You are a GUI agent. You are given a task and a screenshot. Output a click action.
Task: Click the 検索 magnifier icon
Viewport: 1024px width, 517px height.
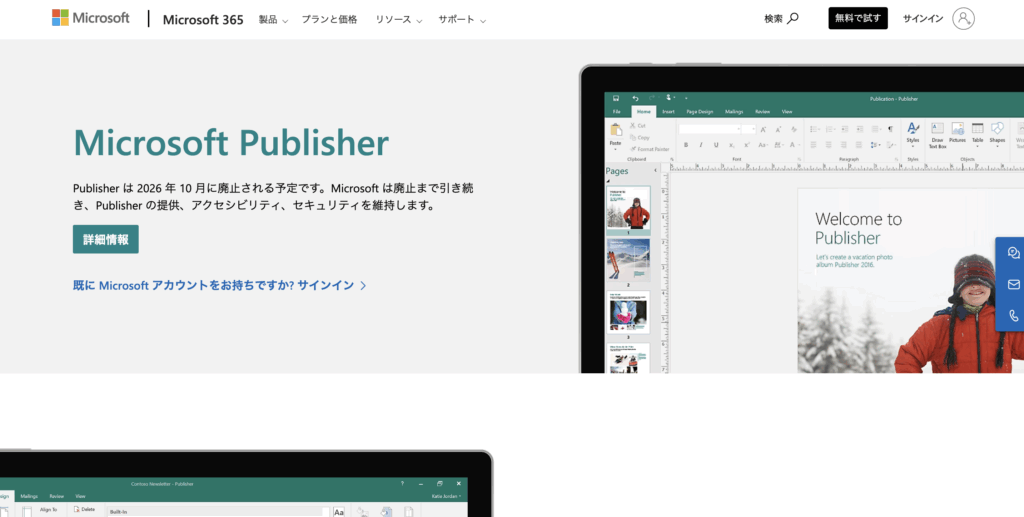(x=793, y=18)
